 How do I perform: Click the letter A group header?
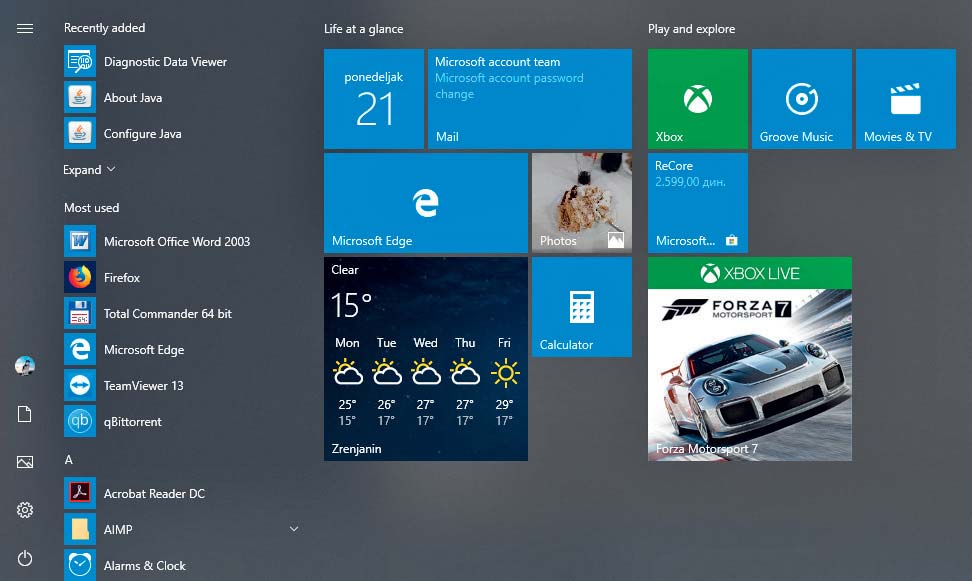[69, 459]
